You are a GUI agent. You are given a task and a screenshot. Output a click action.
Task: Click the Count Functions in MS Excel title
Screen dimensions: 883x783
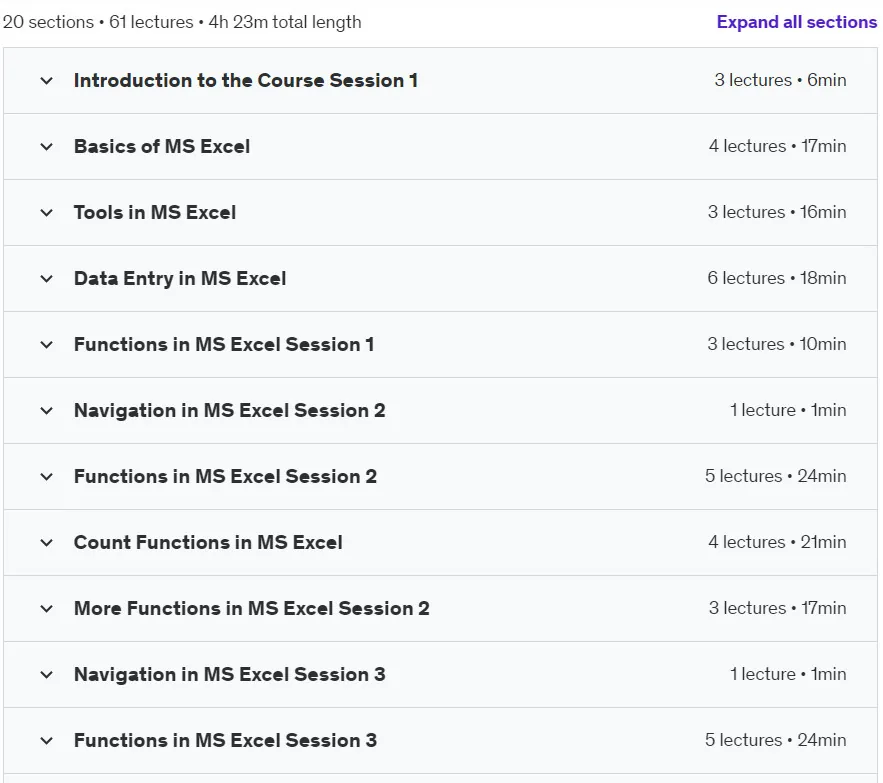208,542
